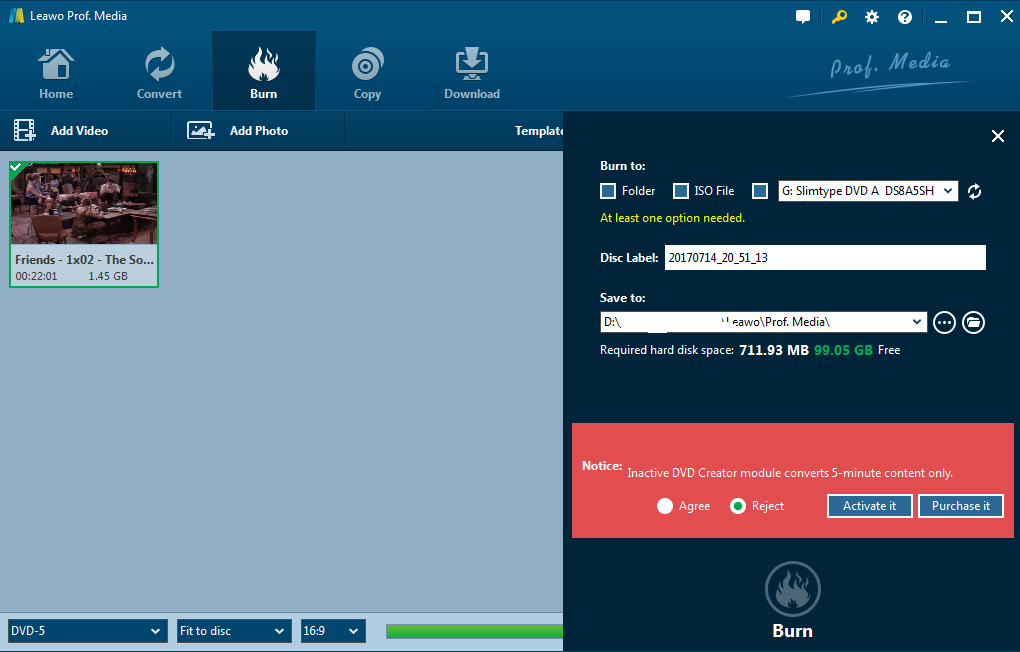Open the output folder icon
1020x652 pixels.
click(x=973, y=322)
